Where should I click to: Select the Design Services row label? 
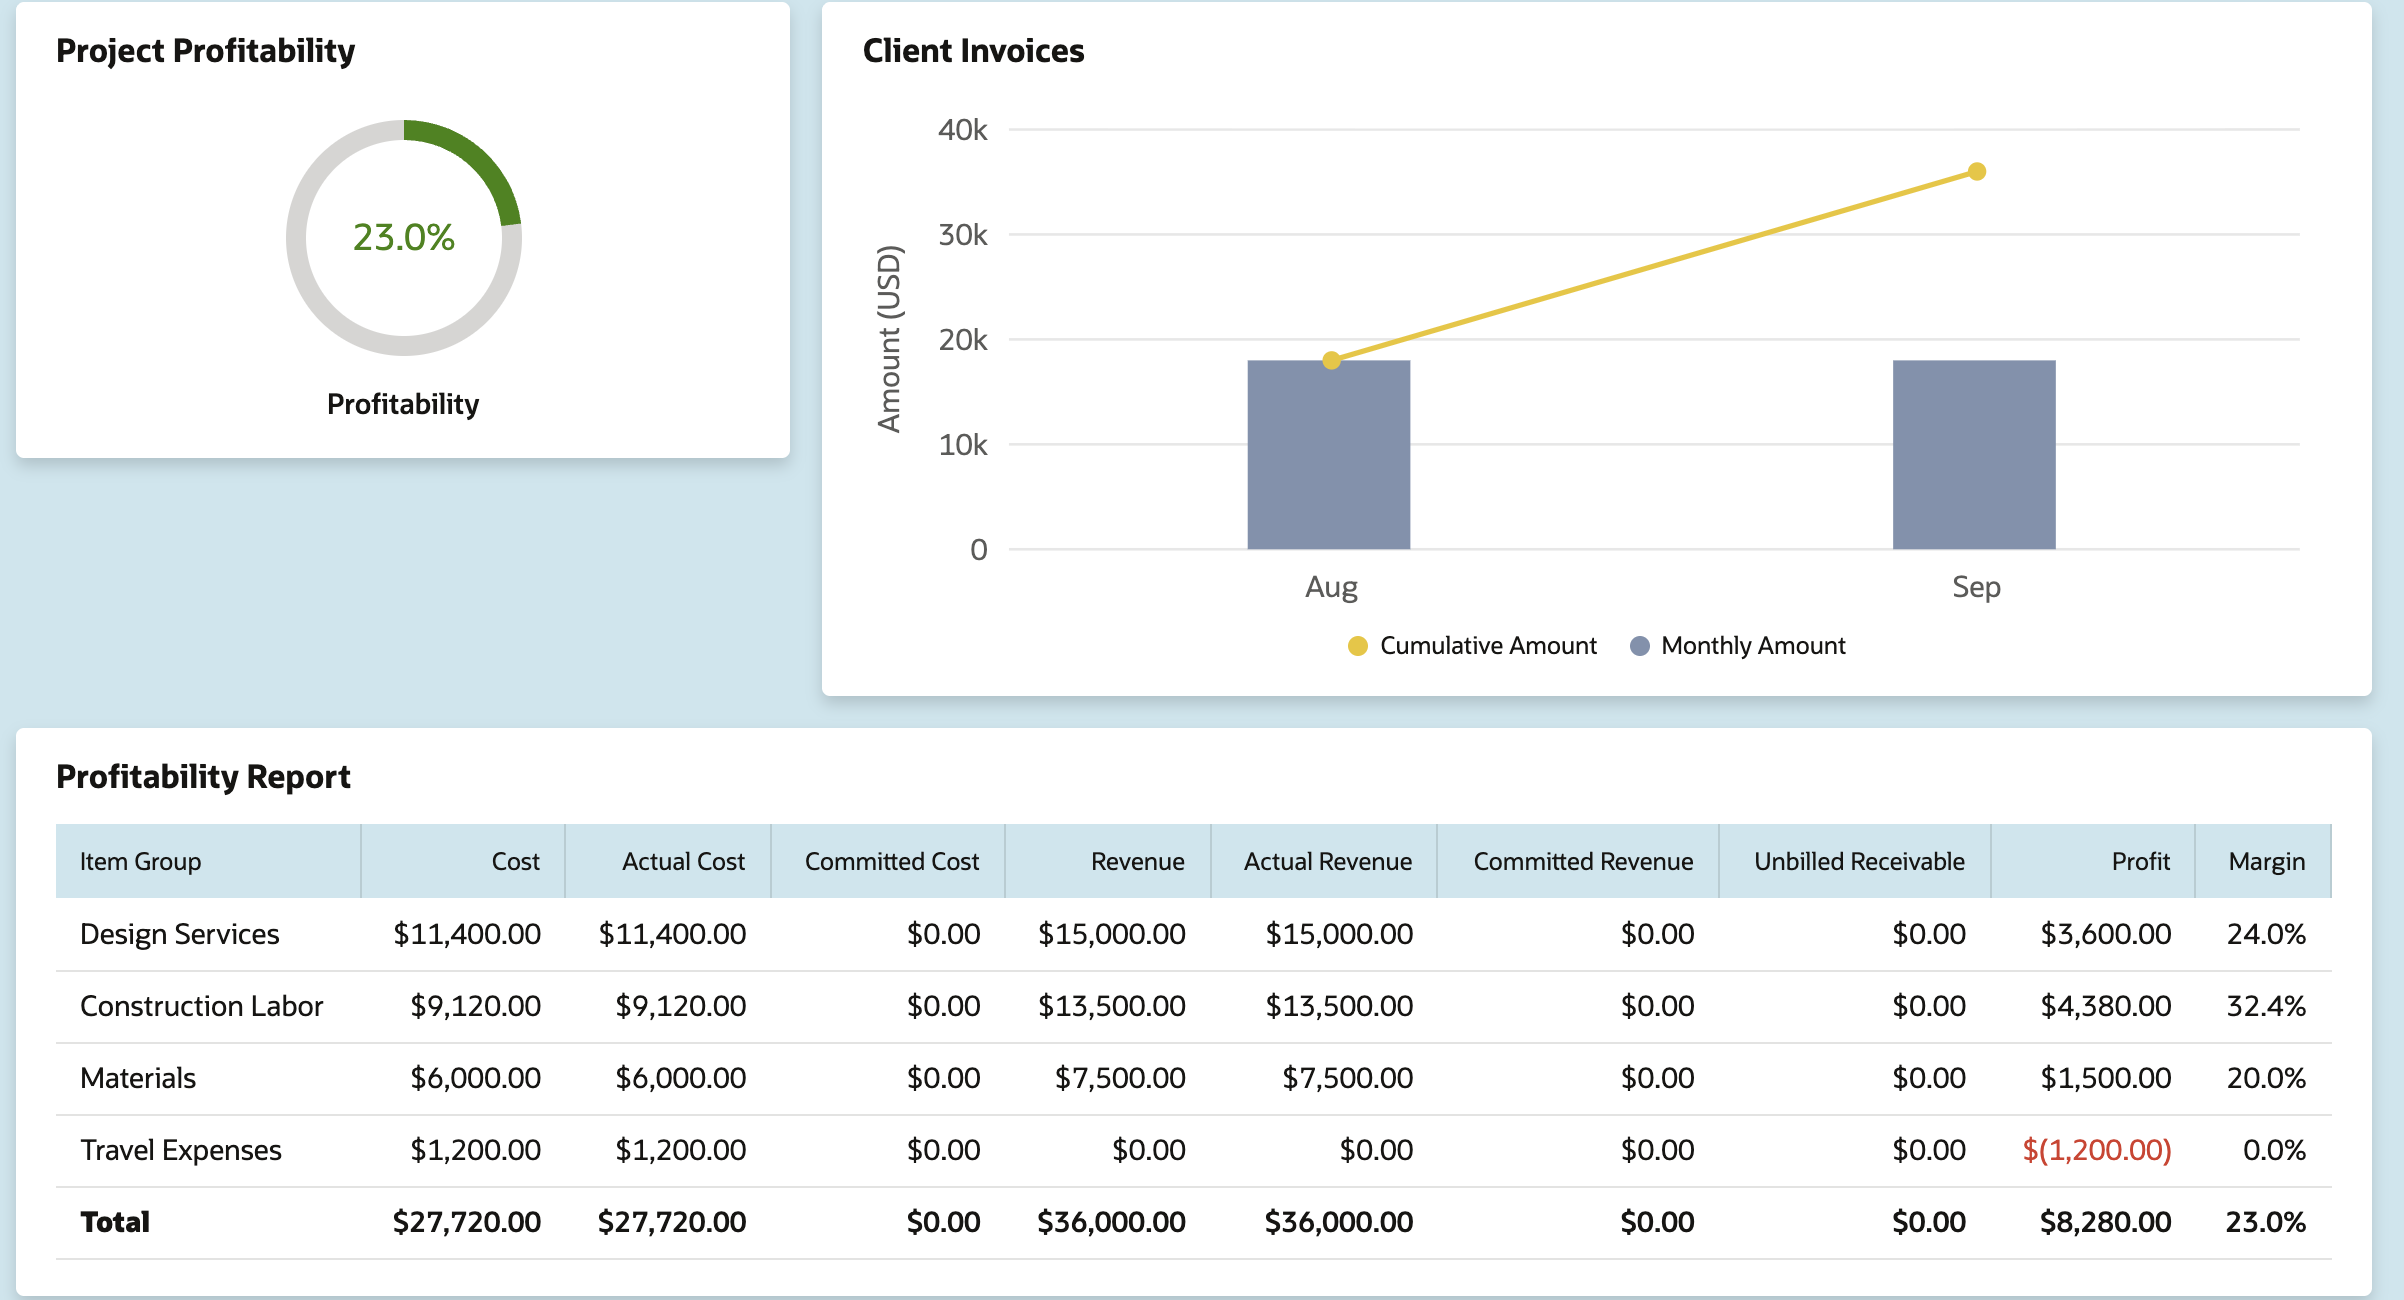[180, 934]
